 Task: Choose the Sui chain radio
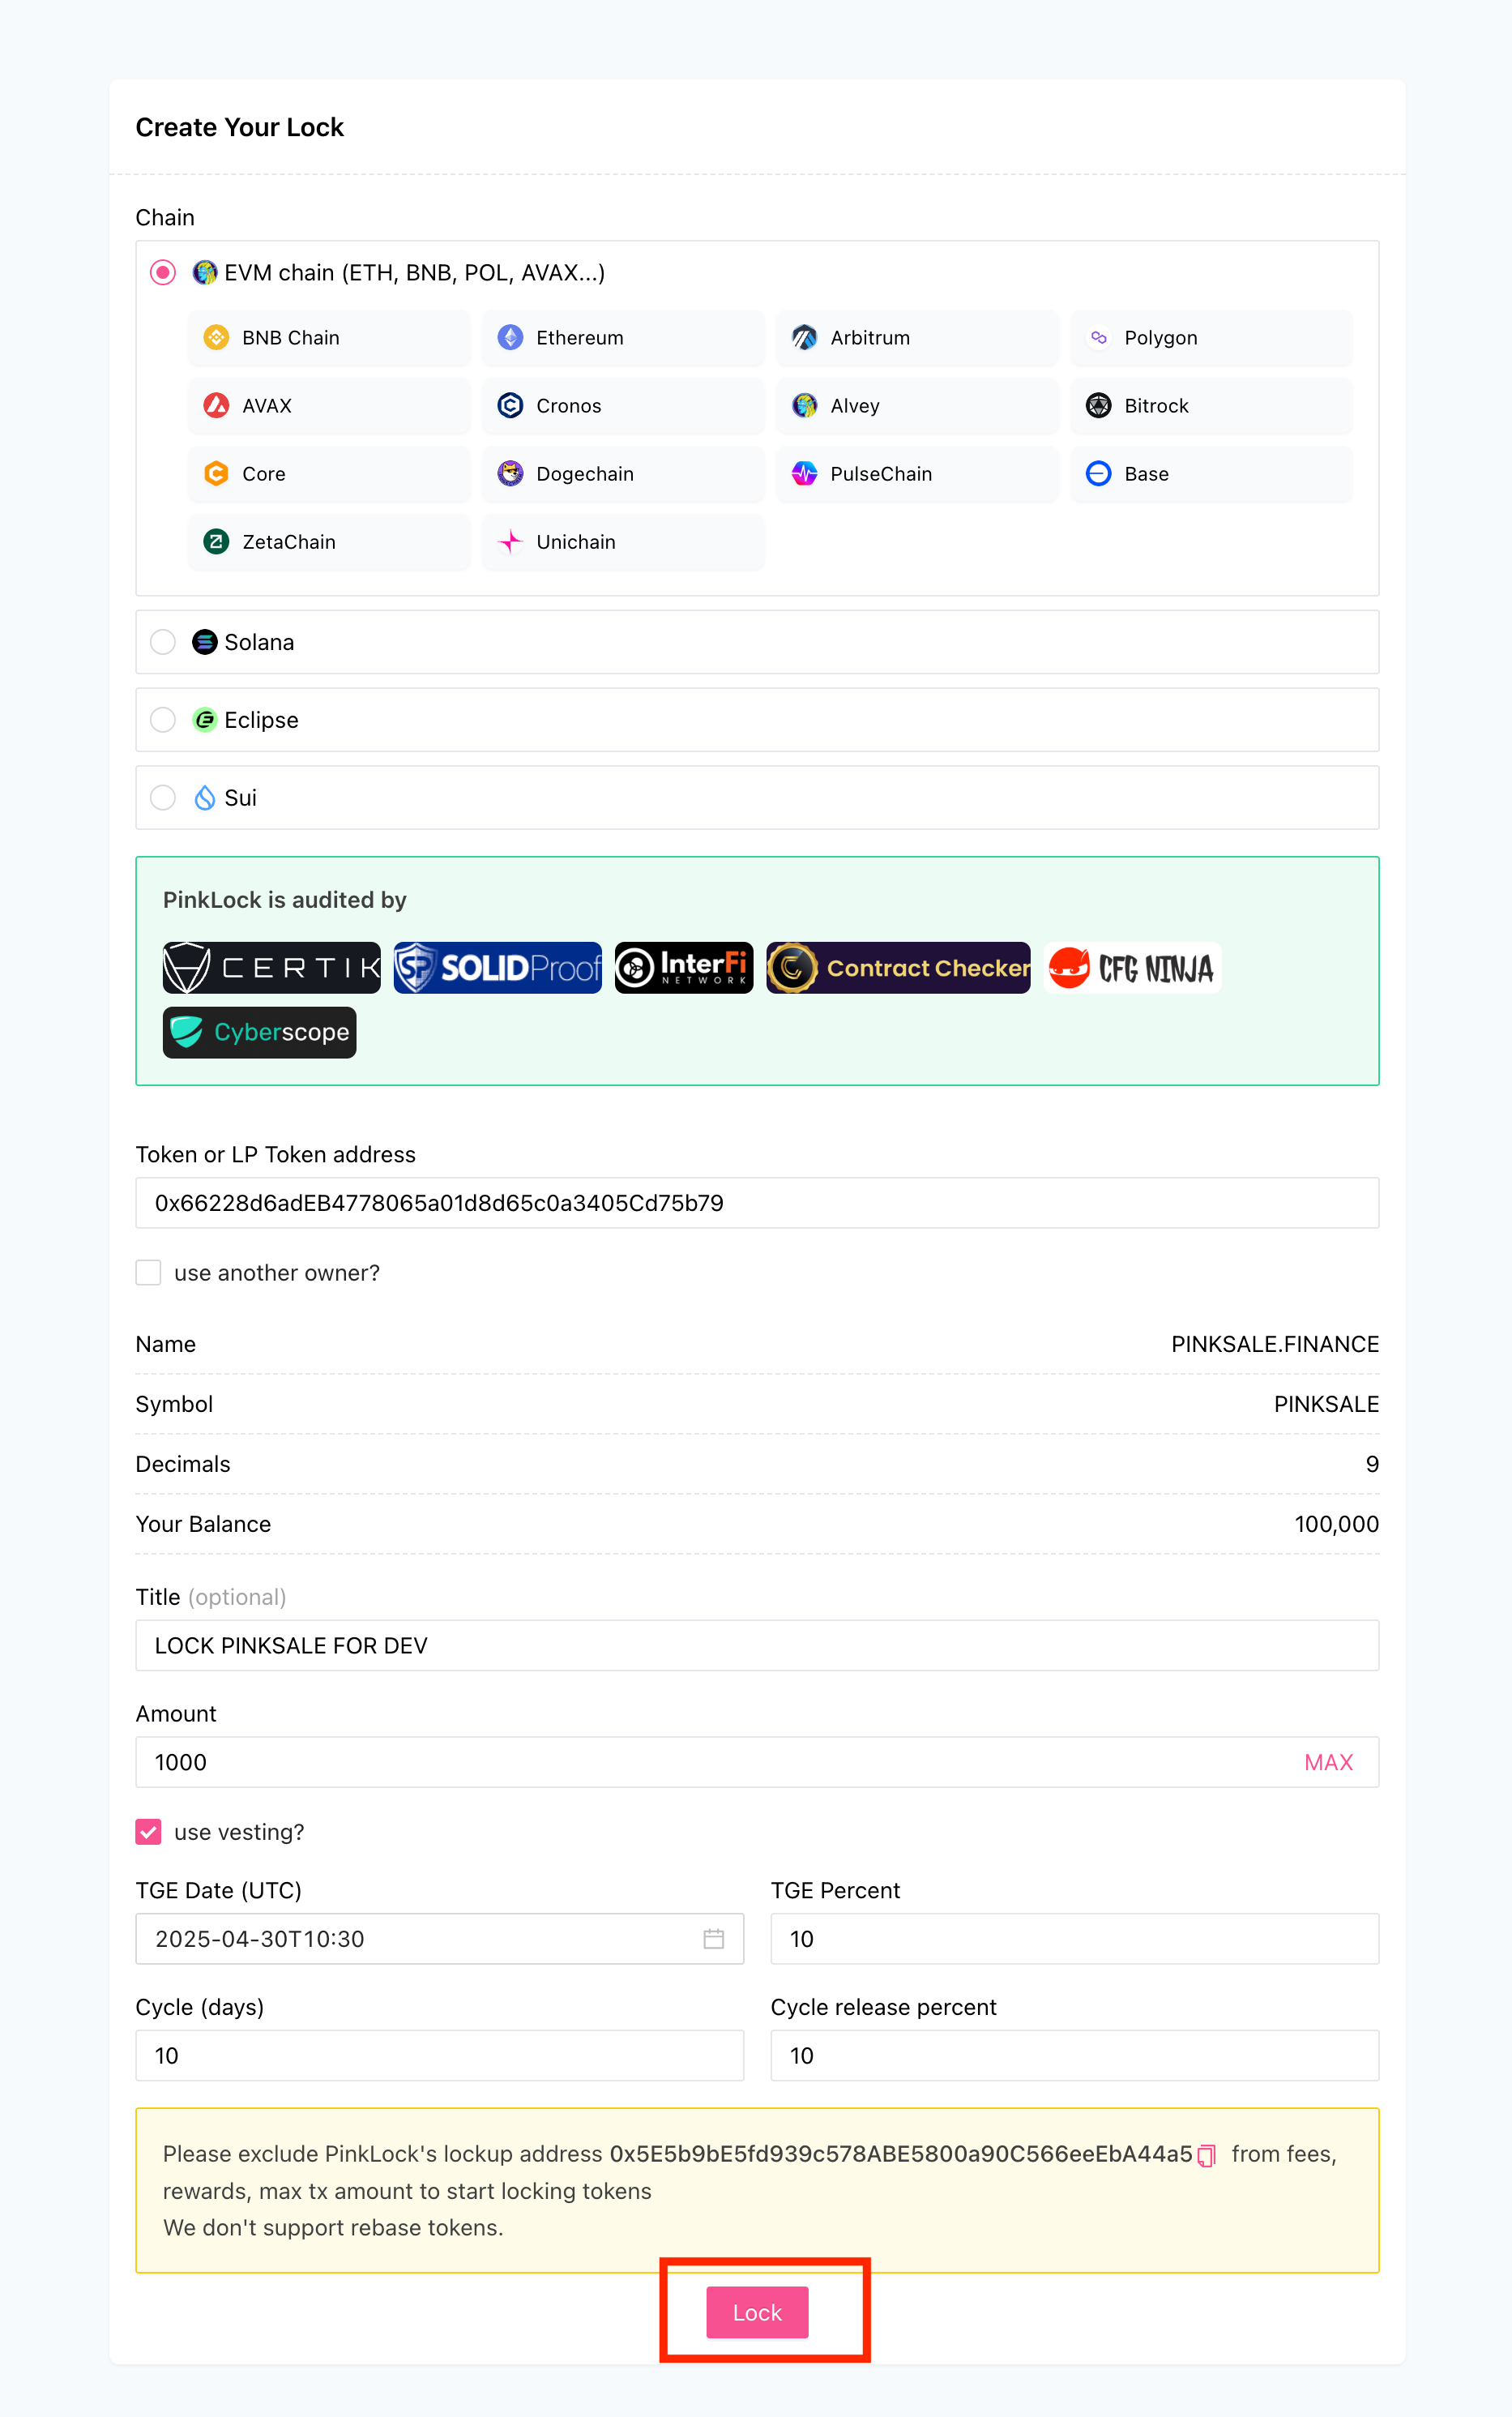pos(163,798)
